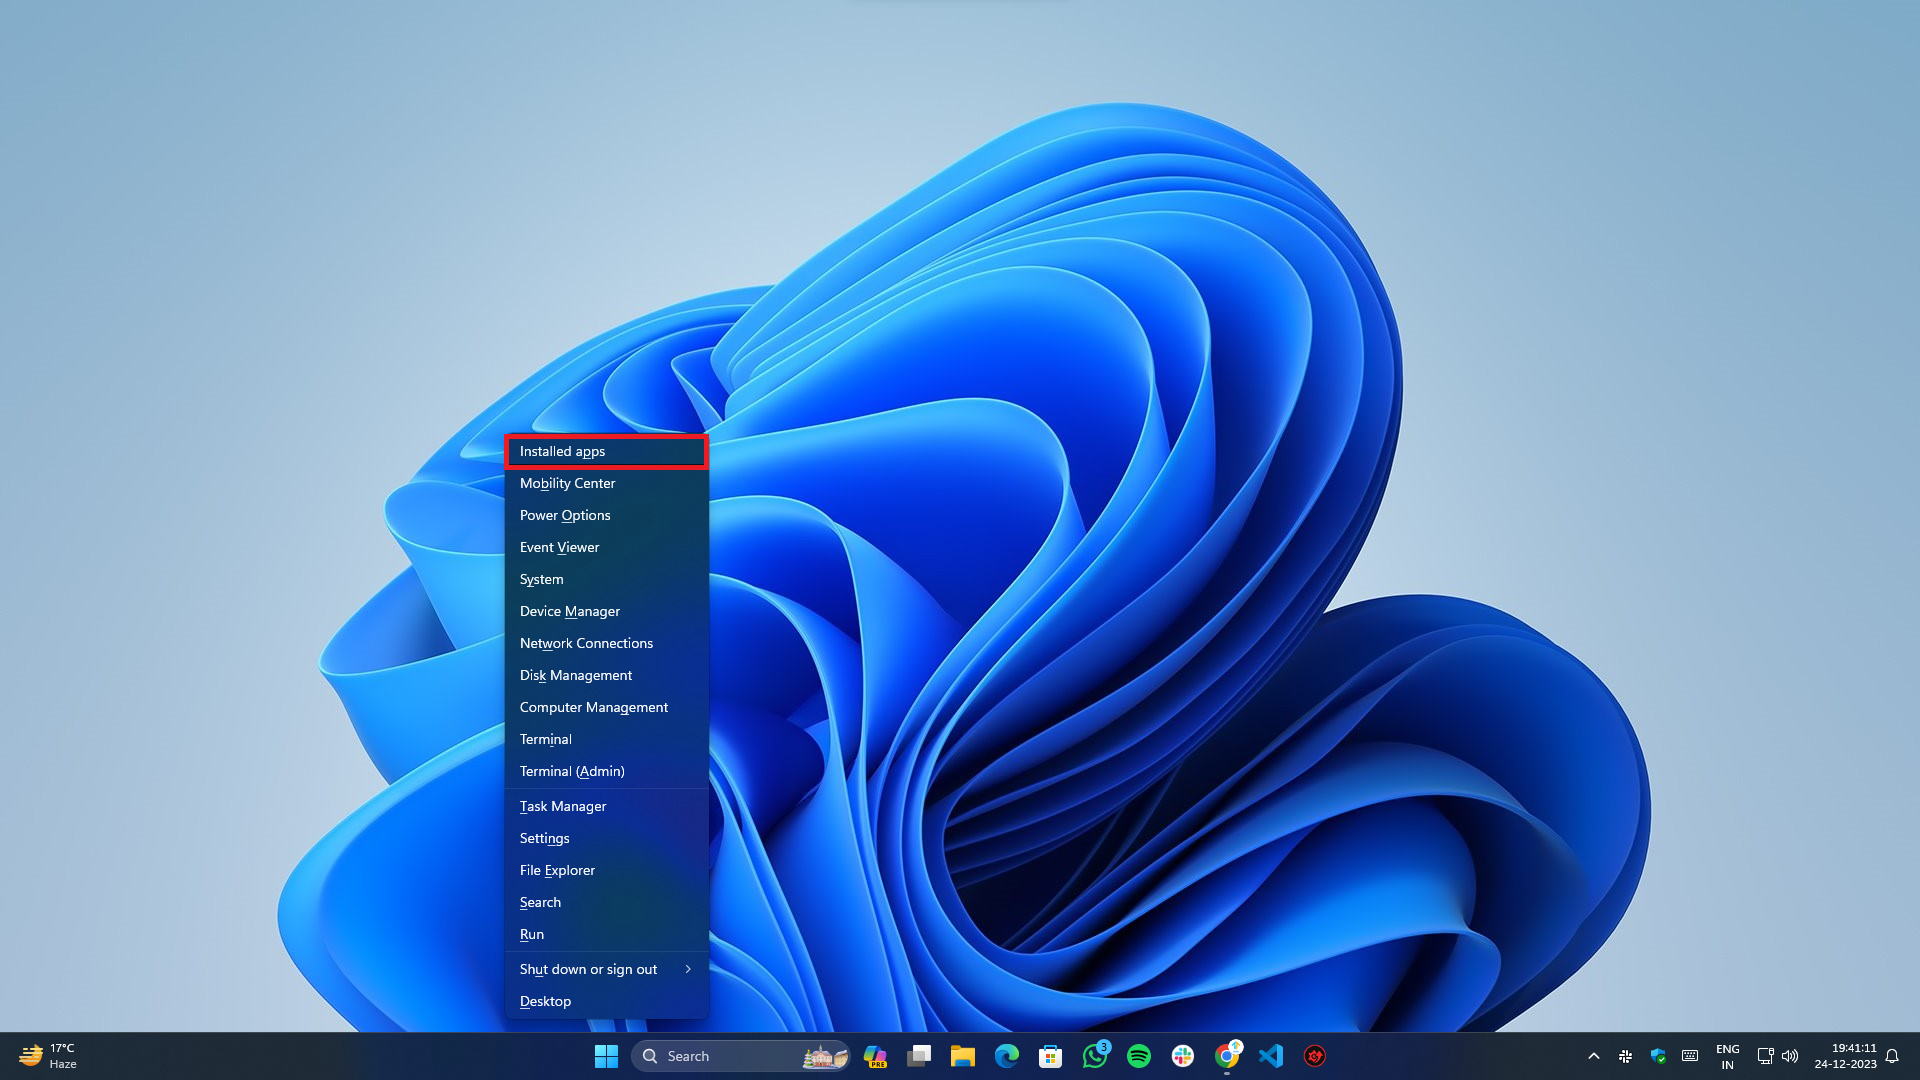
Task: Open the red gear app taskbar icon
Action: tap(1315, 1056)
